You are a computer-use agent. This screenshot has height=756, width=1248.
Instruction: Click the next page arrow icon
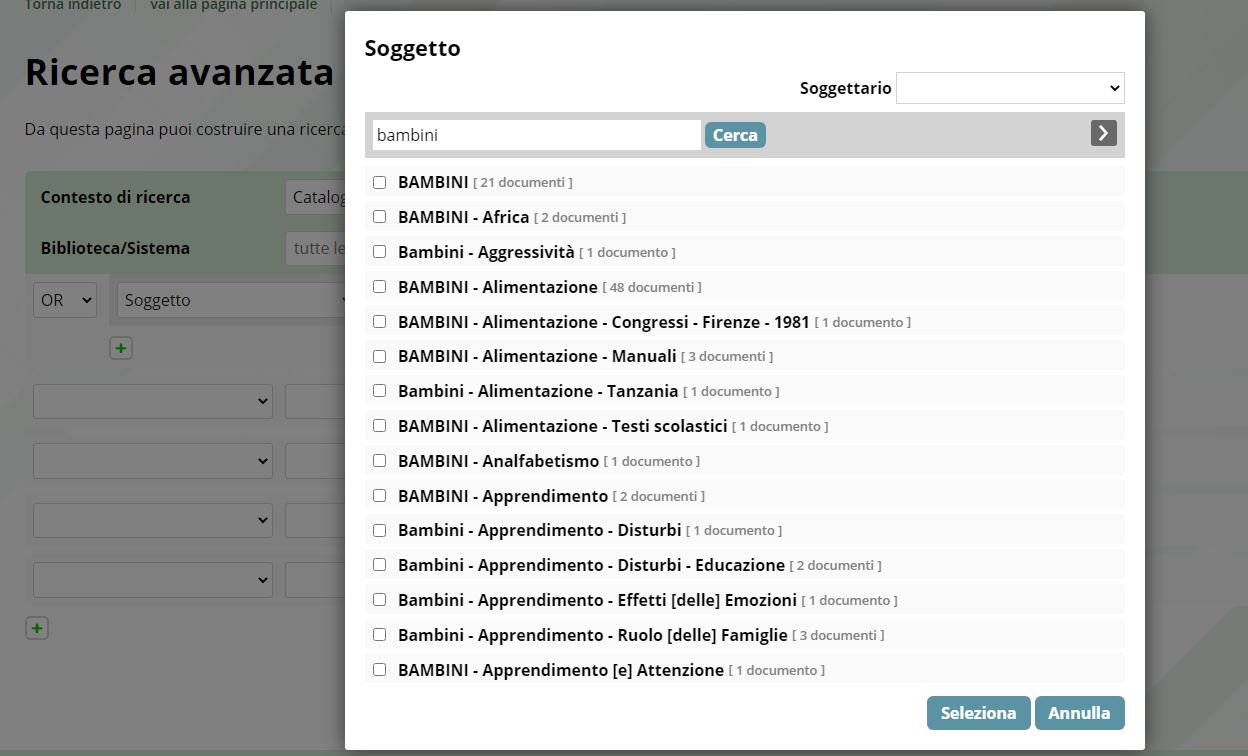pyautogui.click(x=1103, y=133)
